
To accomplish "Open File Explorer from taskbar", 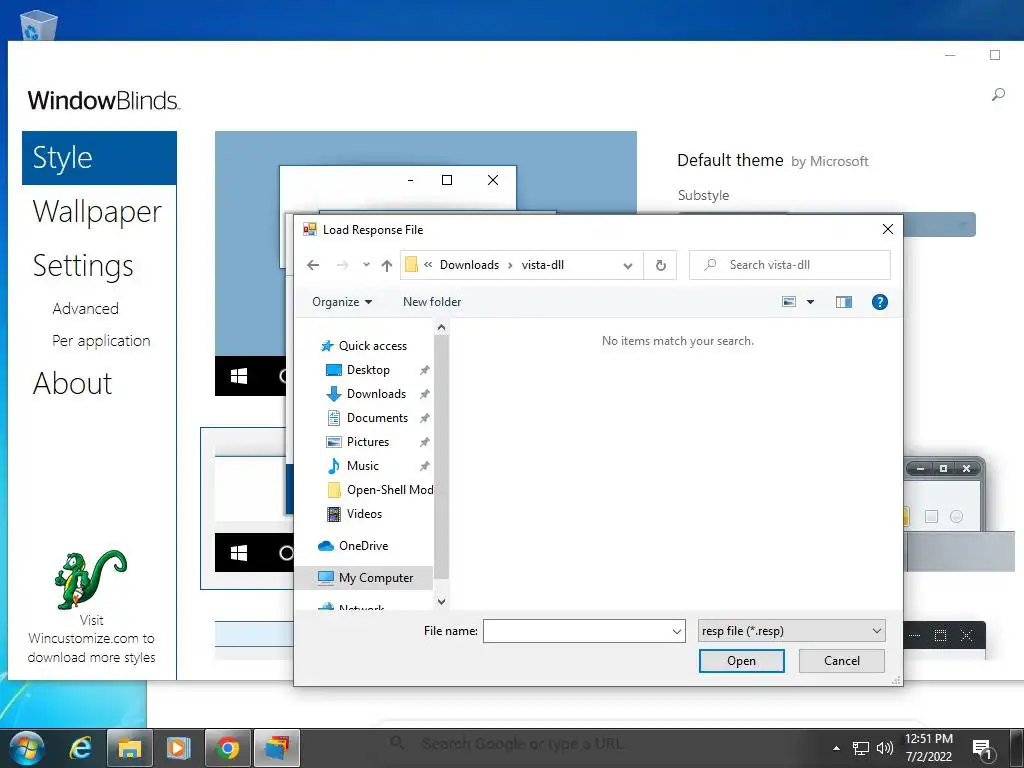I will tap(129, 748).
